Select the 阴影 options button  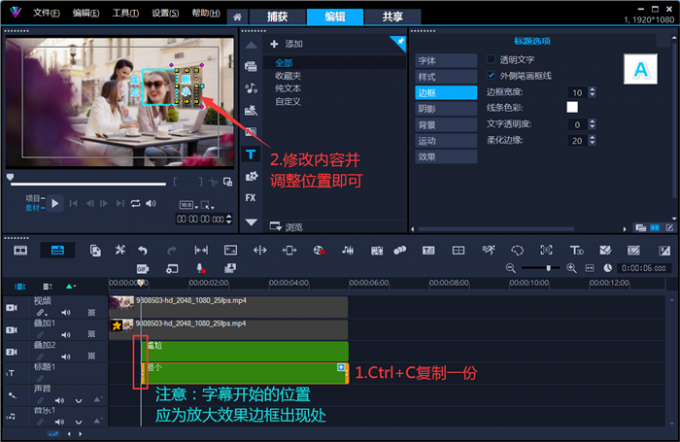pyautogui.click(x=446, y=109)
